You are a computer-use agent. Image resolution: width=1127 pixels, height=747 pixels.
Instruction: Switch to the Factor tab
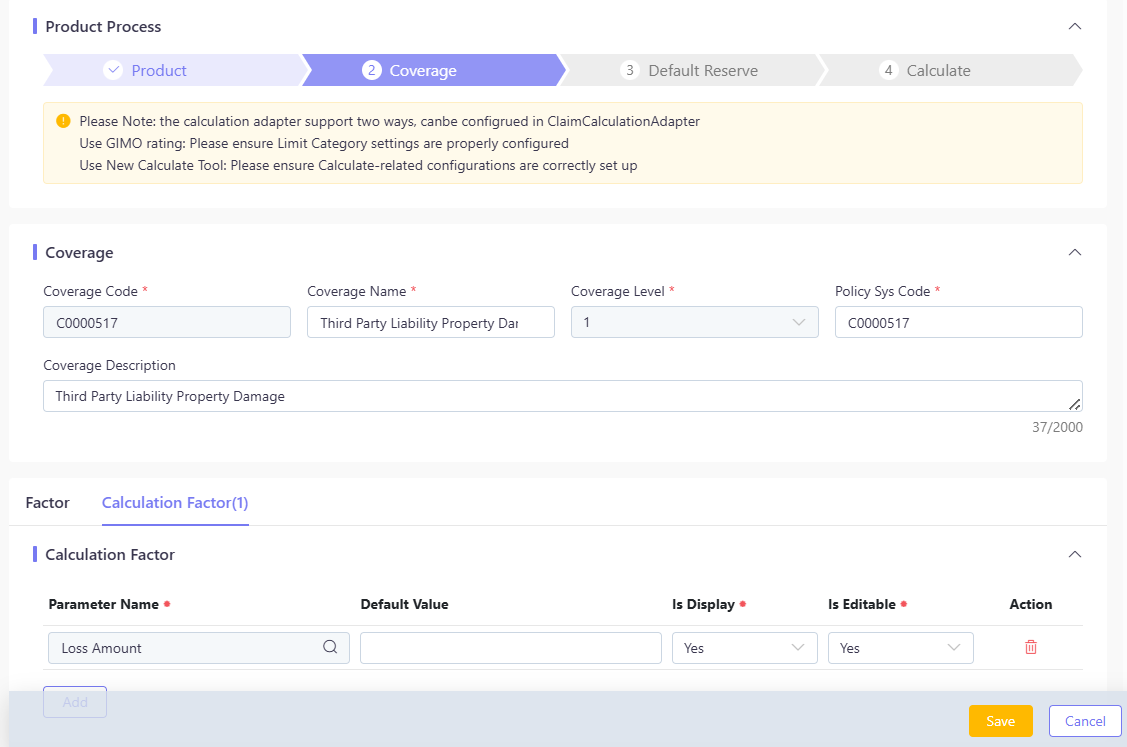pyautogui.click(x=47, y=503)
